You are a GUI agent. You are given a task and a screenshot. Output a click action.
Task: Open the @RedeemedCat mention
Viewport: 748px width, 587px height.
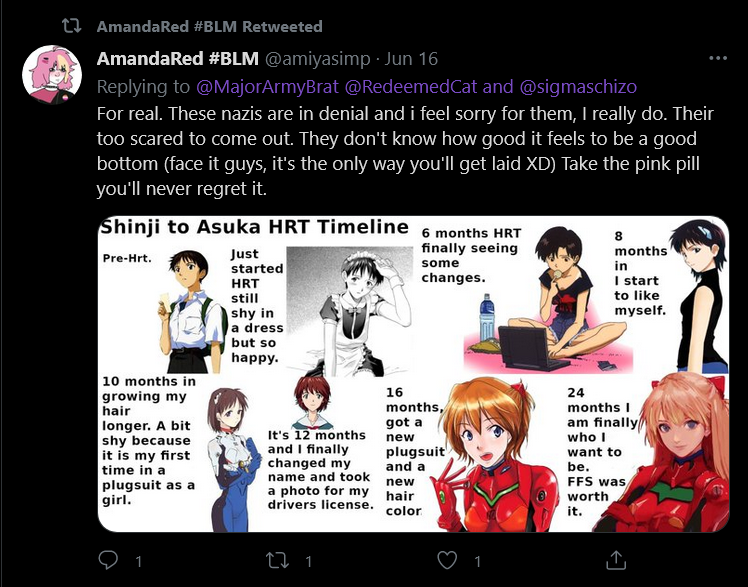411,87
